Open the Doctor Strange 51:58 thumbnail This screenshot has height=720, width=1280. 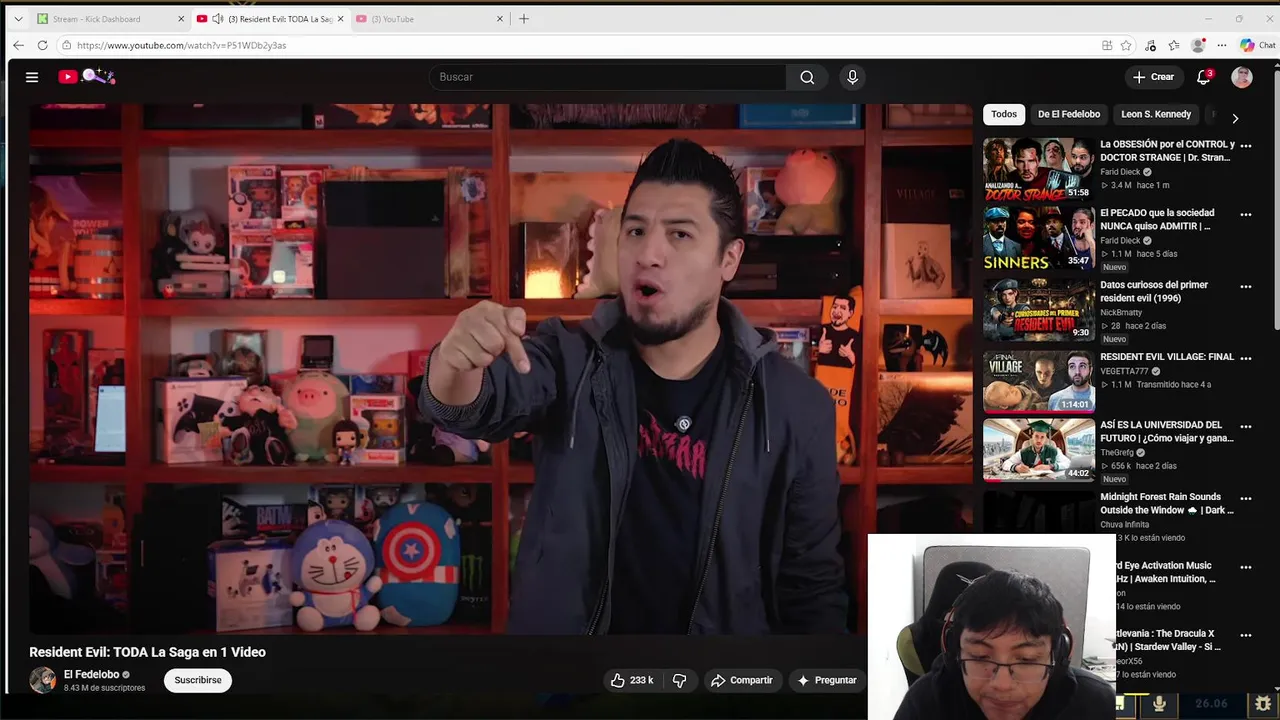[1039, 169]
